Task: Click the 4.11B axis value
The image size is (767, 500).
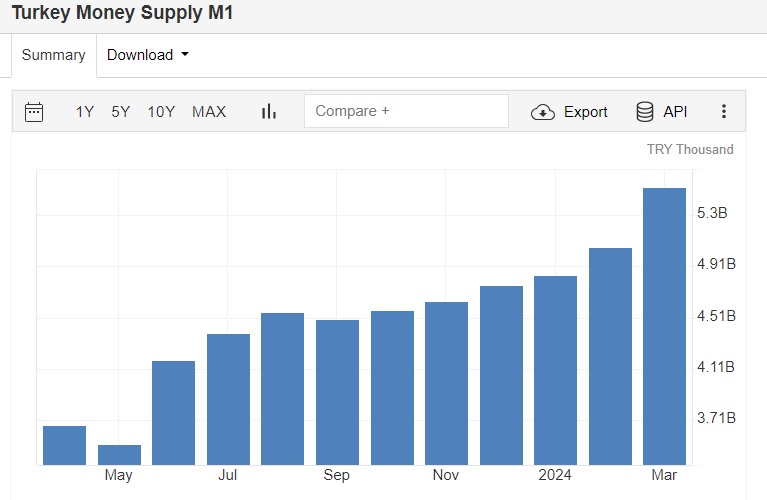Action: 716,367
